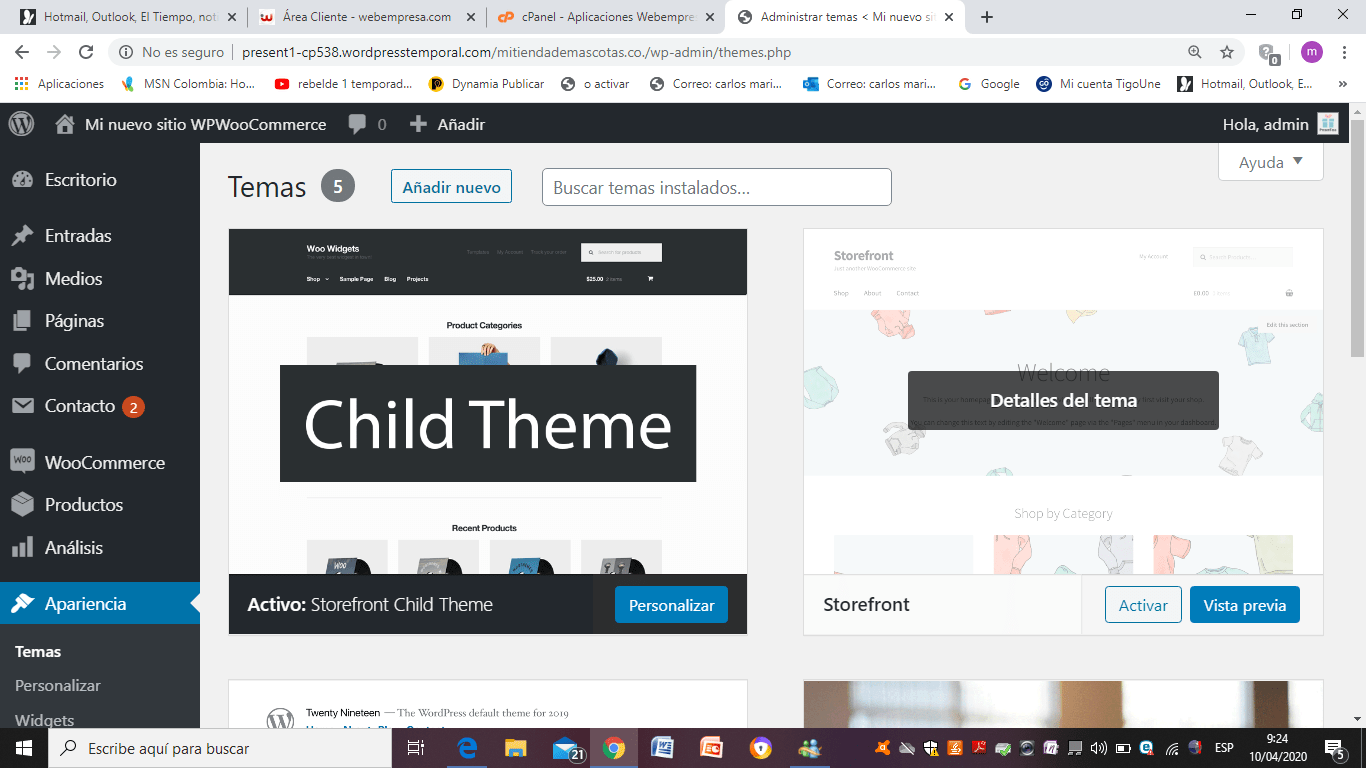
Task: Click the admin avatar image
Action: 1328,124
